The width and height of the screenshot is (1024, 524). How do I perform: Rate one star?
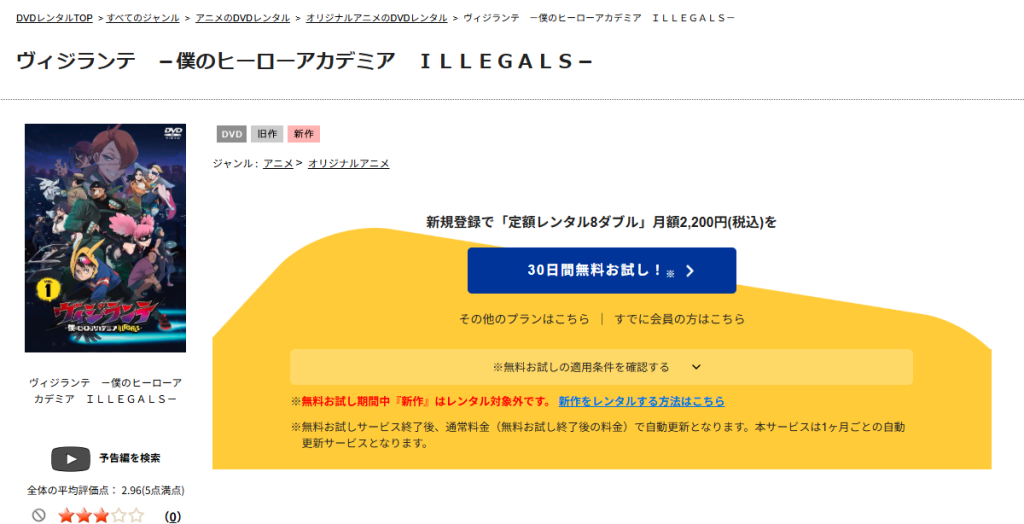pyautogui.click(x=67, y=516)
